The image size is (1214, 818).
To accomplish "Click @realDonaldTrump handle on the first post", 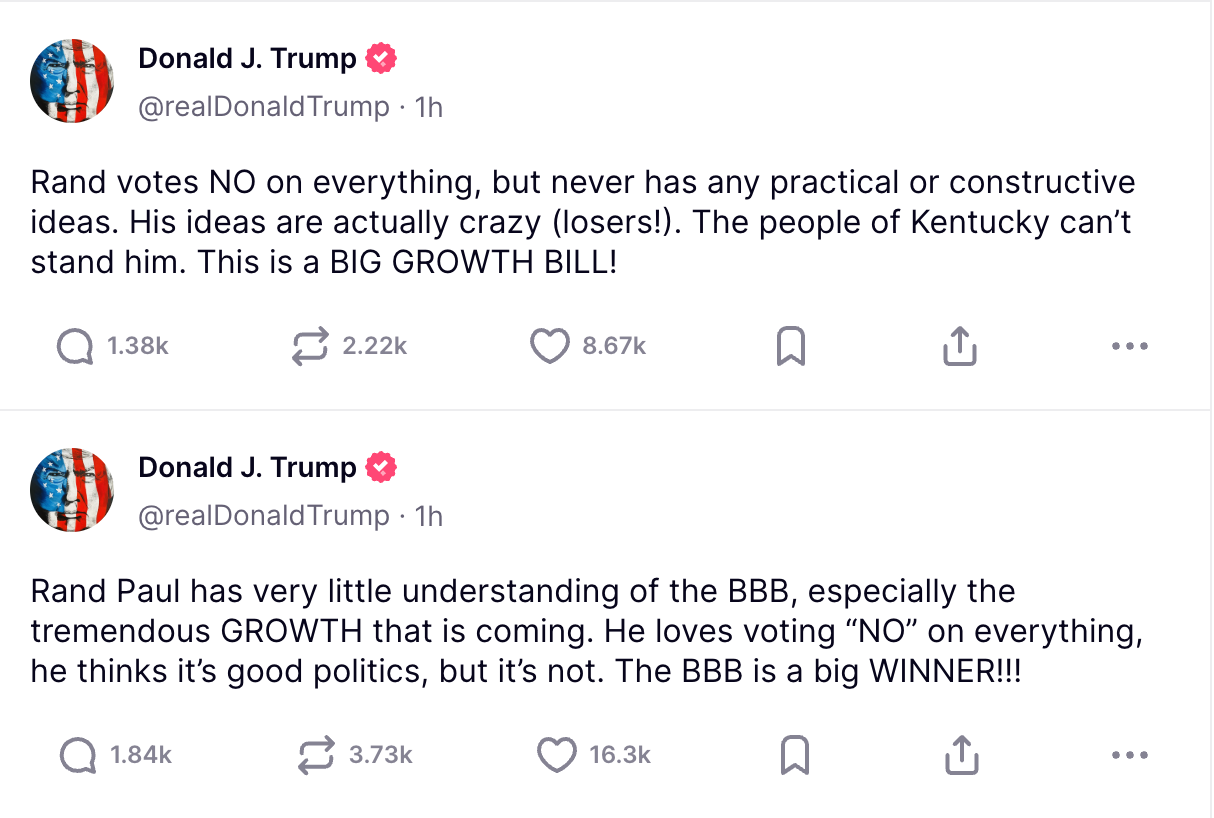I will pos(263,107).
